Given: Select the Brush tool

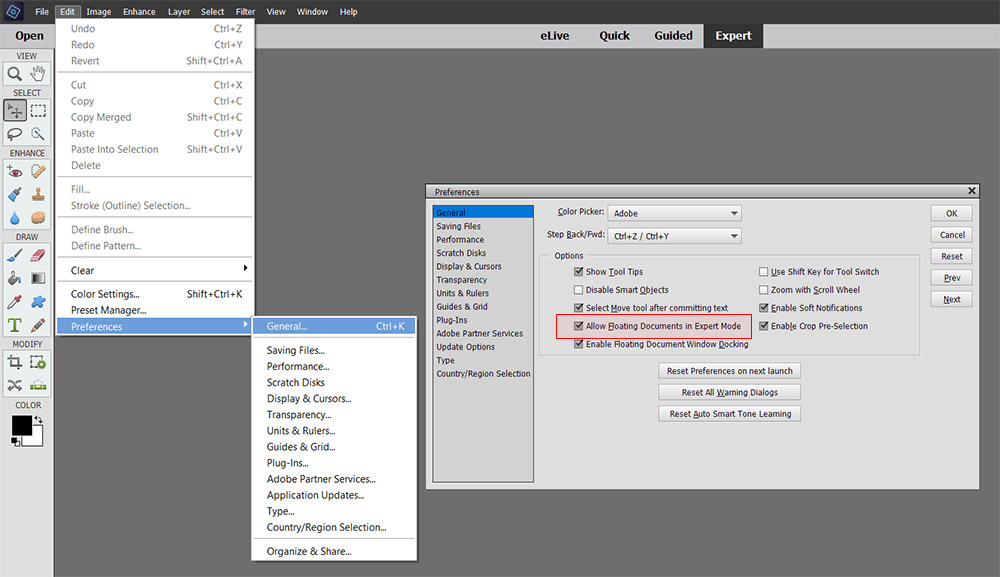Looking at the screenshot, I should (x=15, y=255).
